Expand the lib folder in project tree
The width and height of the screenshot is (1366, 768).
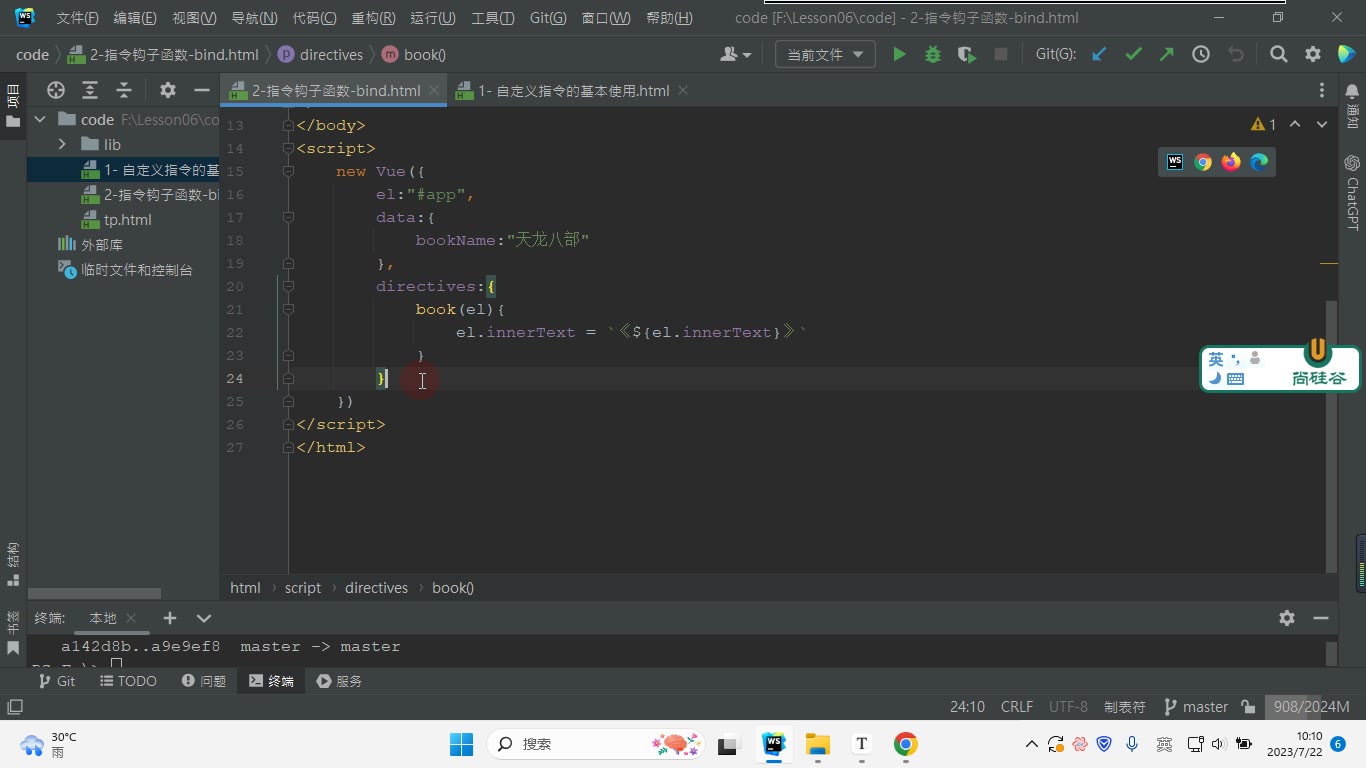62,145
